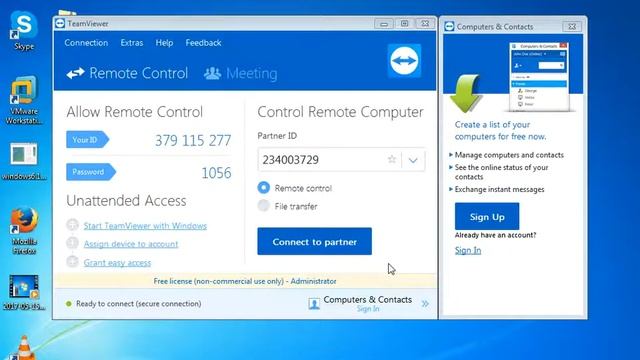The image size is (640, 360).
Task: Click TeamViewer title bar app icon
Action: 60,24
